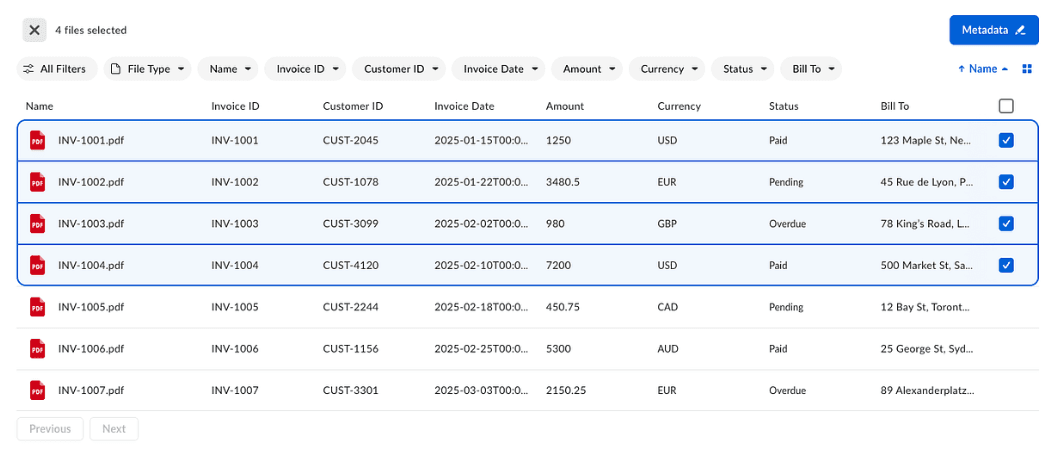Deselect the INV-1004.pdf checkbox
Screen dimensions: 1062x454
click(x=1006, y=265)
